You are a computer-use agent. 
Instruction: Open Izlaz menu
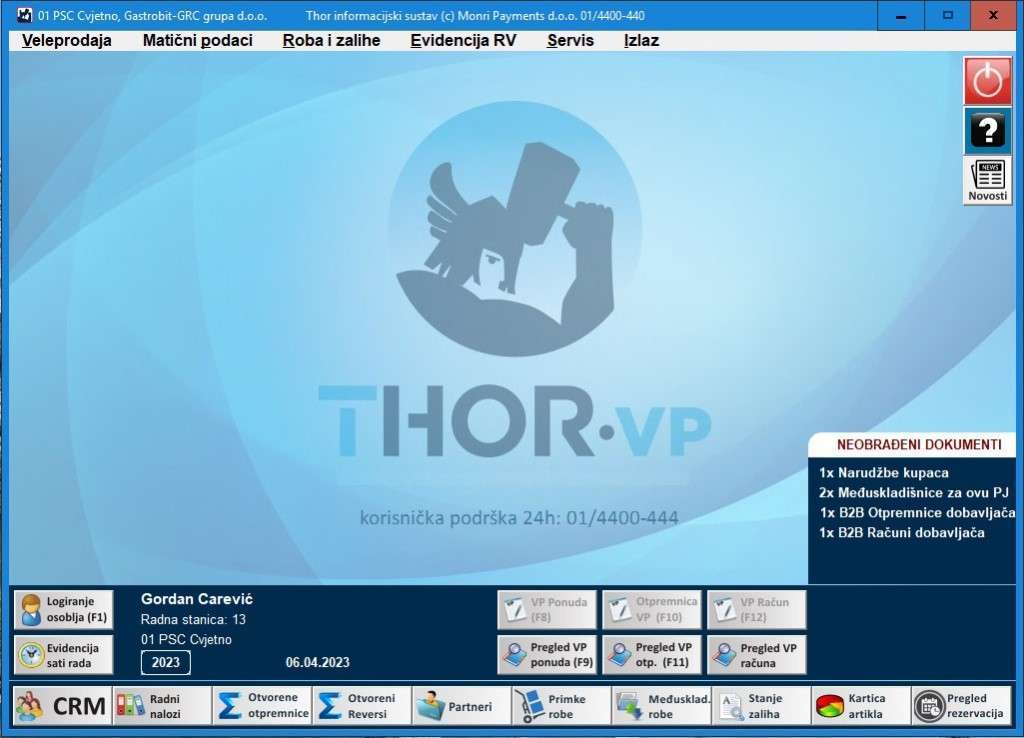tap(641, 40)
